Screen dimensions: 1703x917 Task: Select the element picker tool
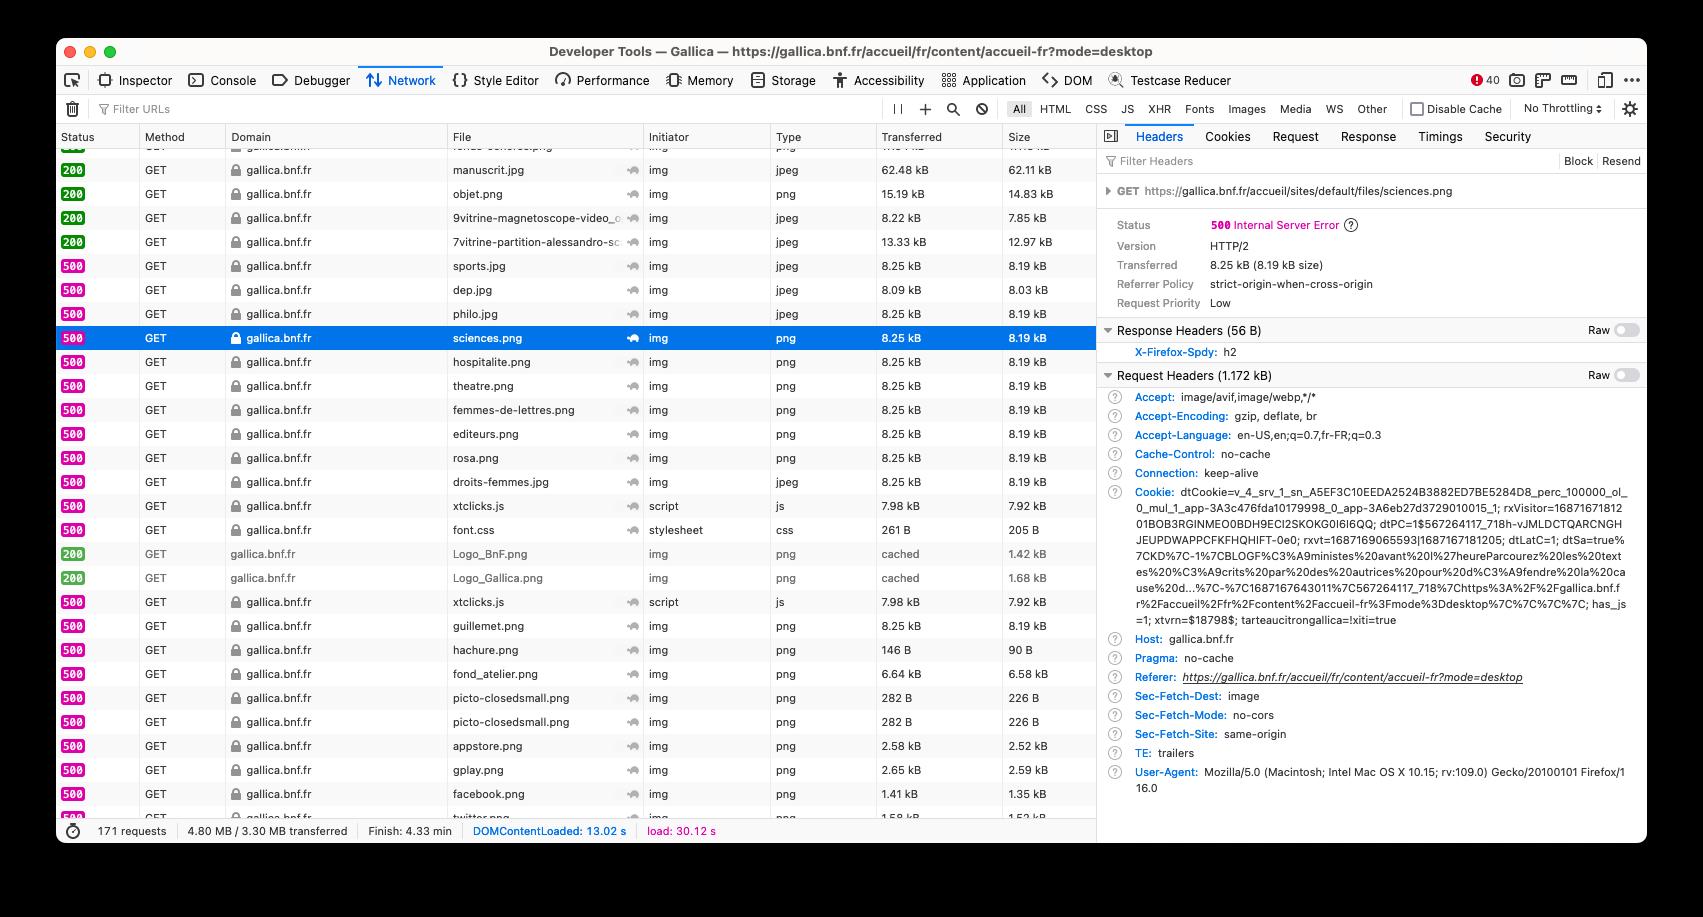coord(71,80)
